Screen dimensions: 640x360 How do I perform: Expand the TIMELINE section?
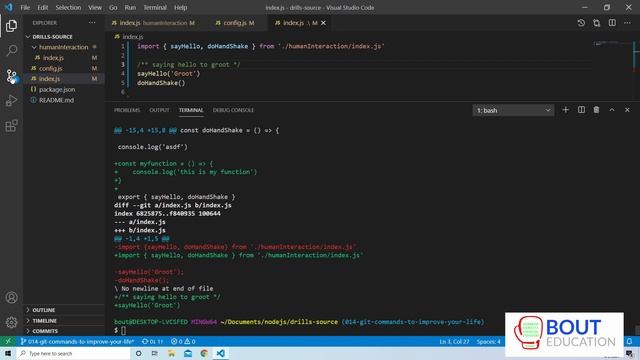click(44, 321)
